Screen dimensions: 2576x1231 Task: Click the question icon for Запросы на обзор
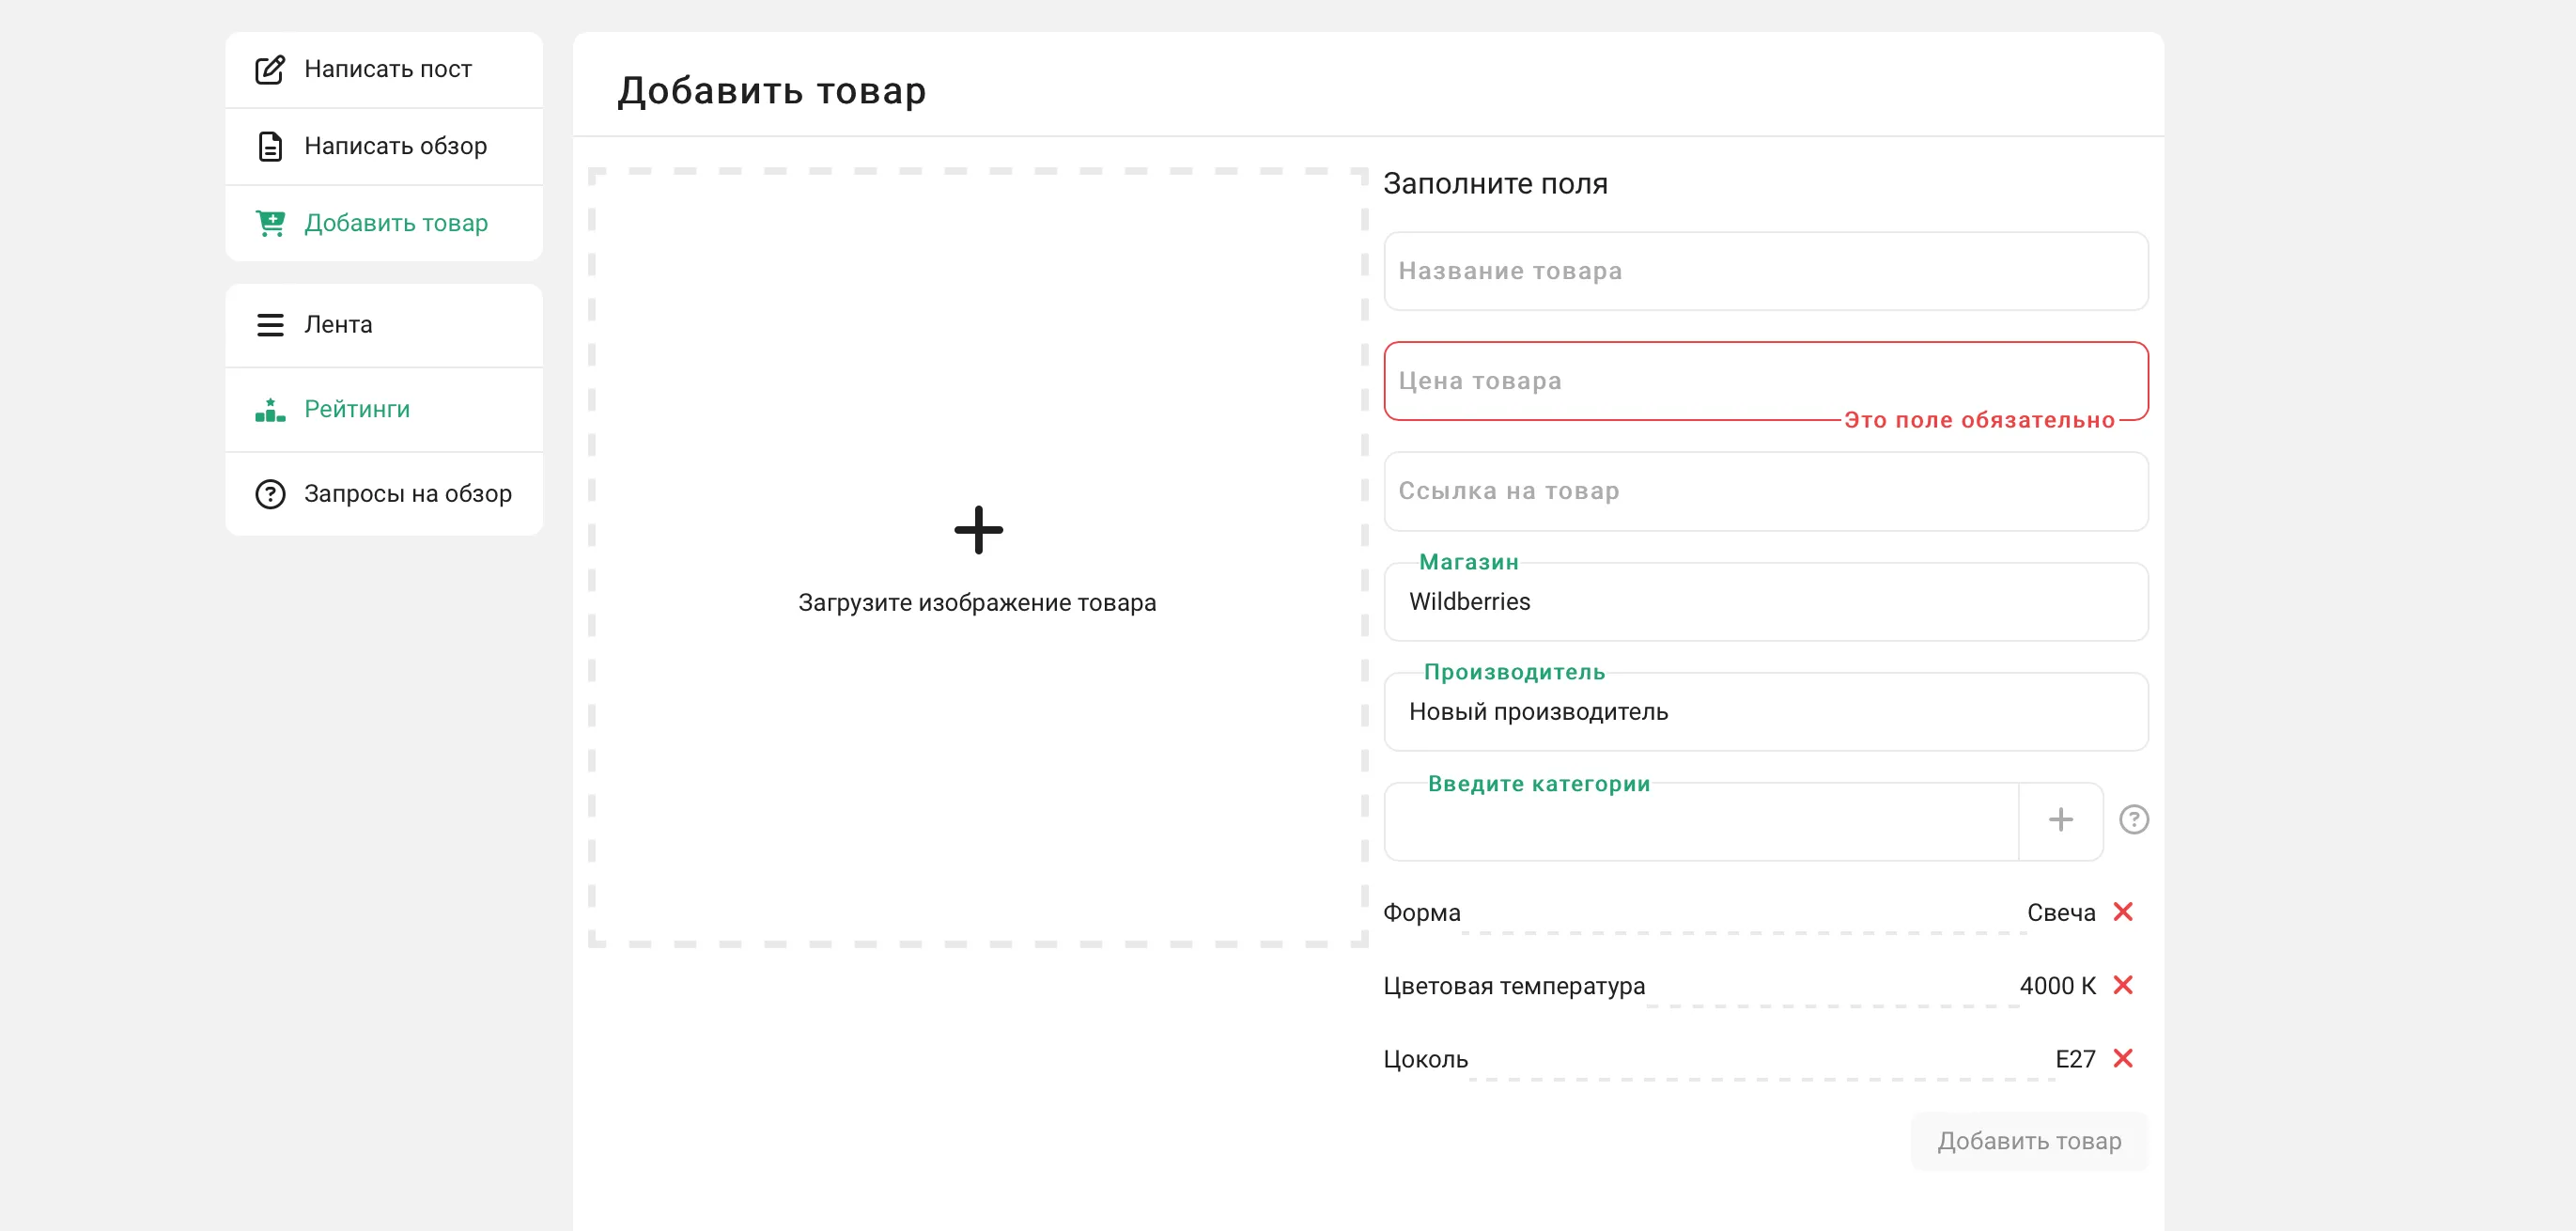(x=270, y=494)
